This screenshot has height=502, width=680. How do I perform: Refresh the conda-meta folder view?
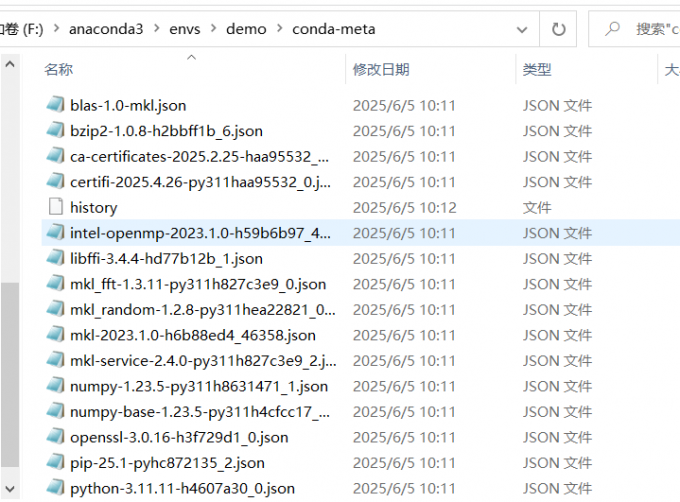559,29
